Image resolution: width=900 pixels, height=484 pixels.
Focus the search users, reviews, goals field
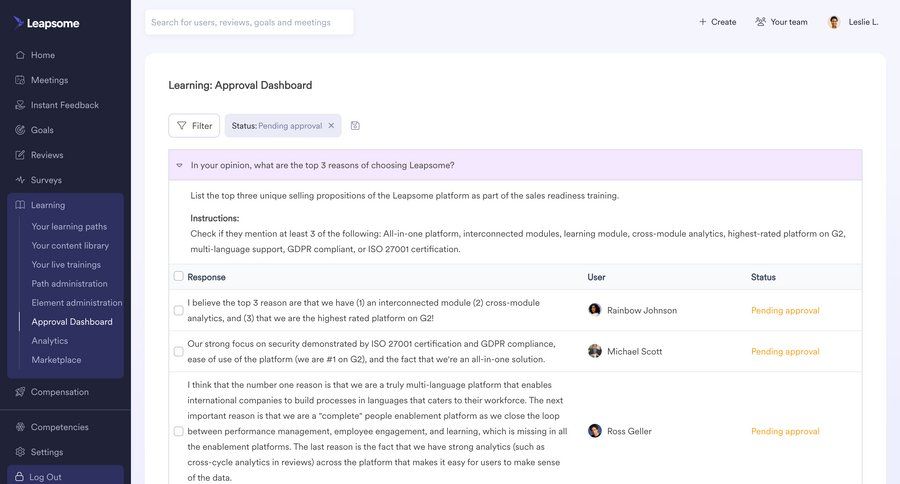tap(249, 22)
